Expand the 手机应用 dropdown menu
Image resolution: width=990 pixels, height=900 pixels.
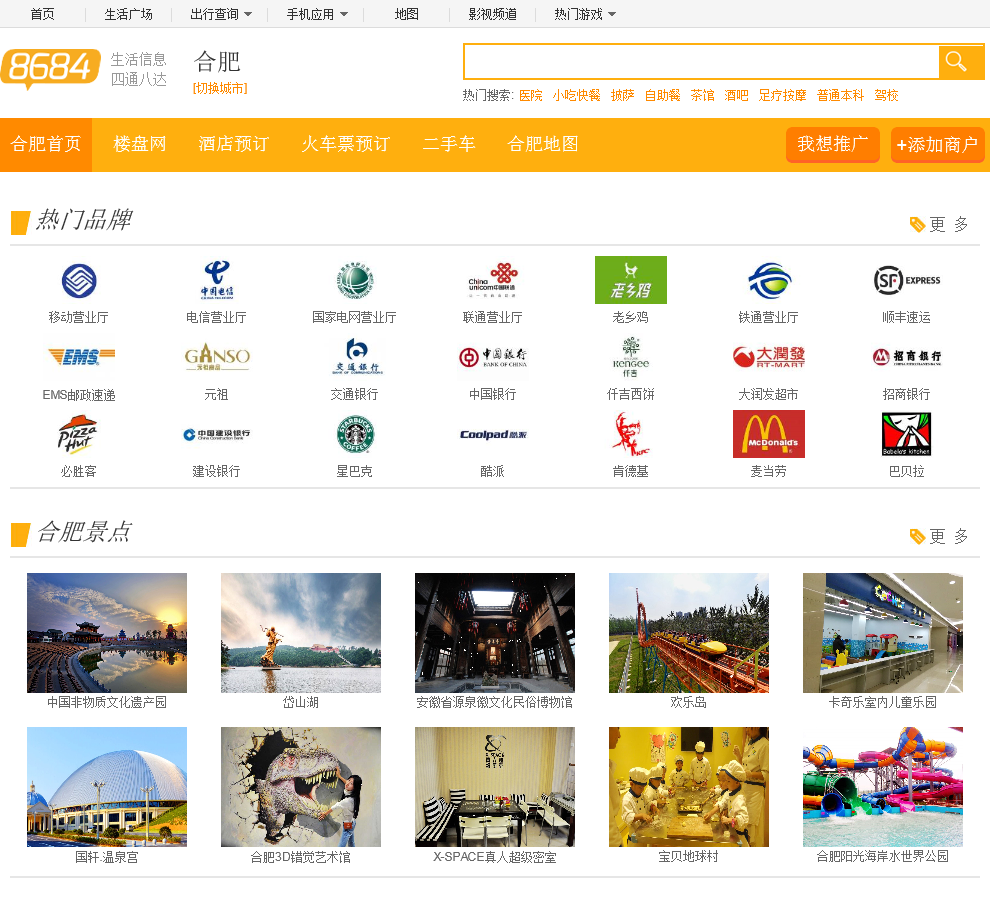coord(317,14)
